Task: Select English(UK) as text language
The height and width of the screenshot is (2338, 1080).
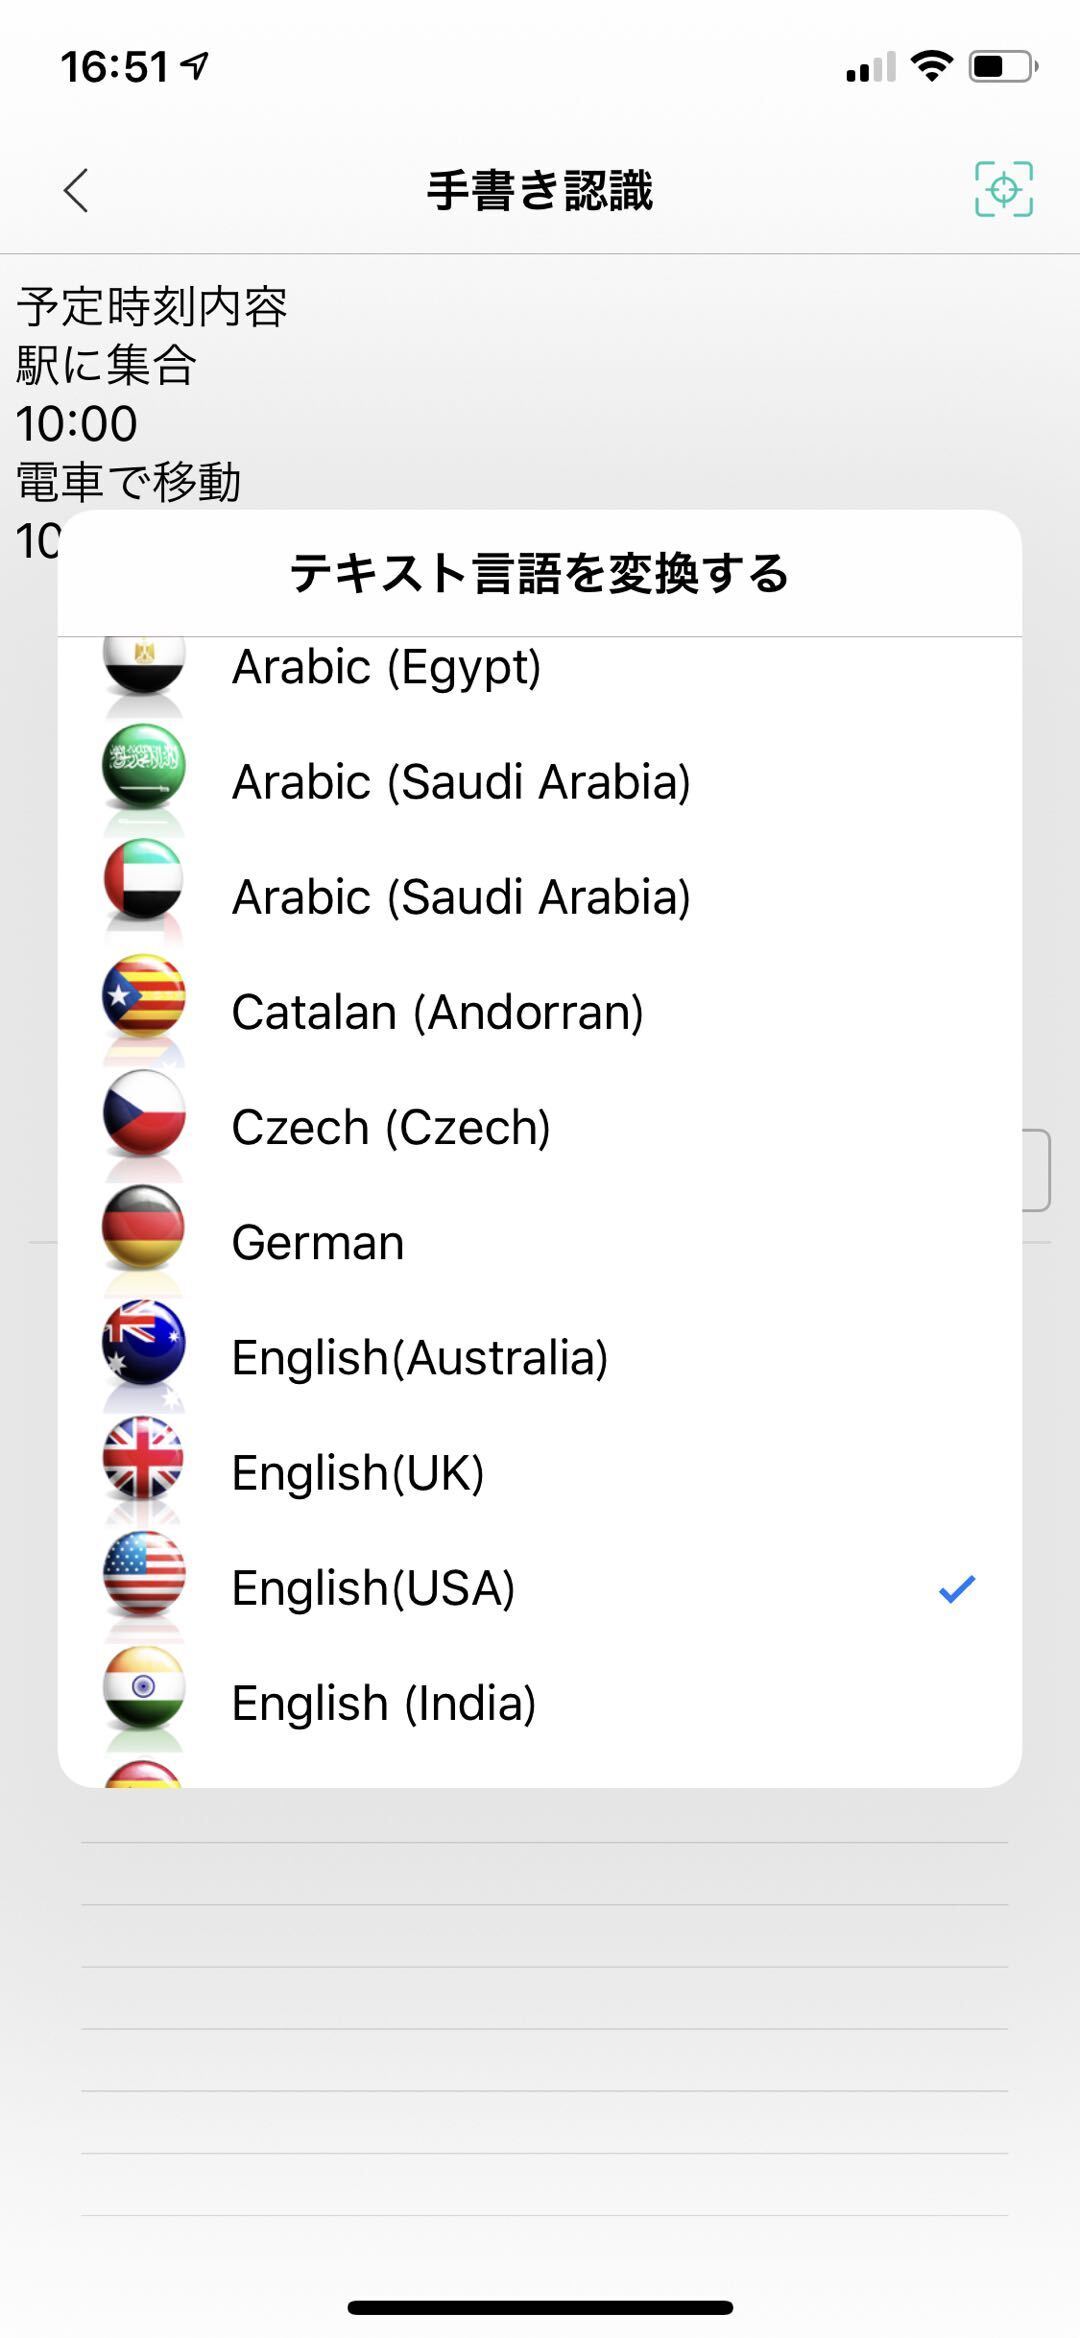Action: tap(358, 1472)
